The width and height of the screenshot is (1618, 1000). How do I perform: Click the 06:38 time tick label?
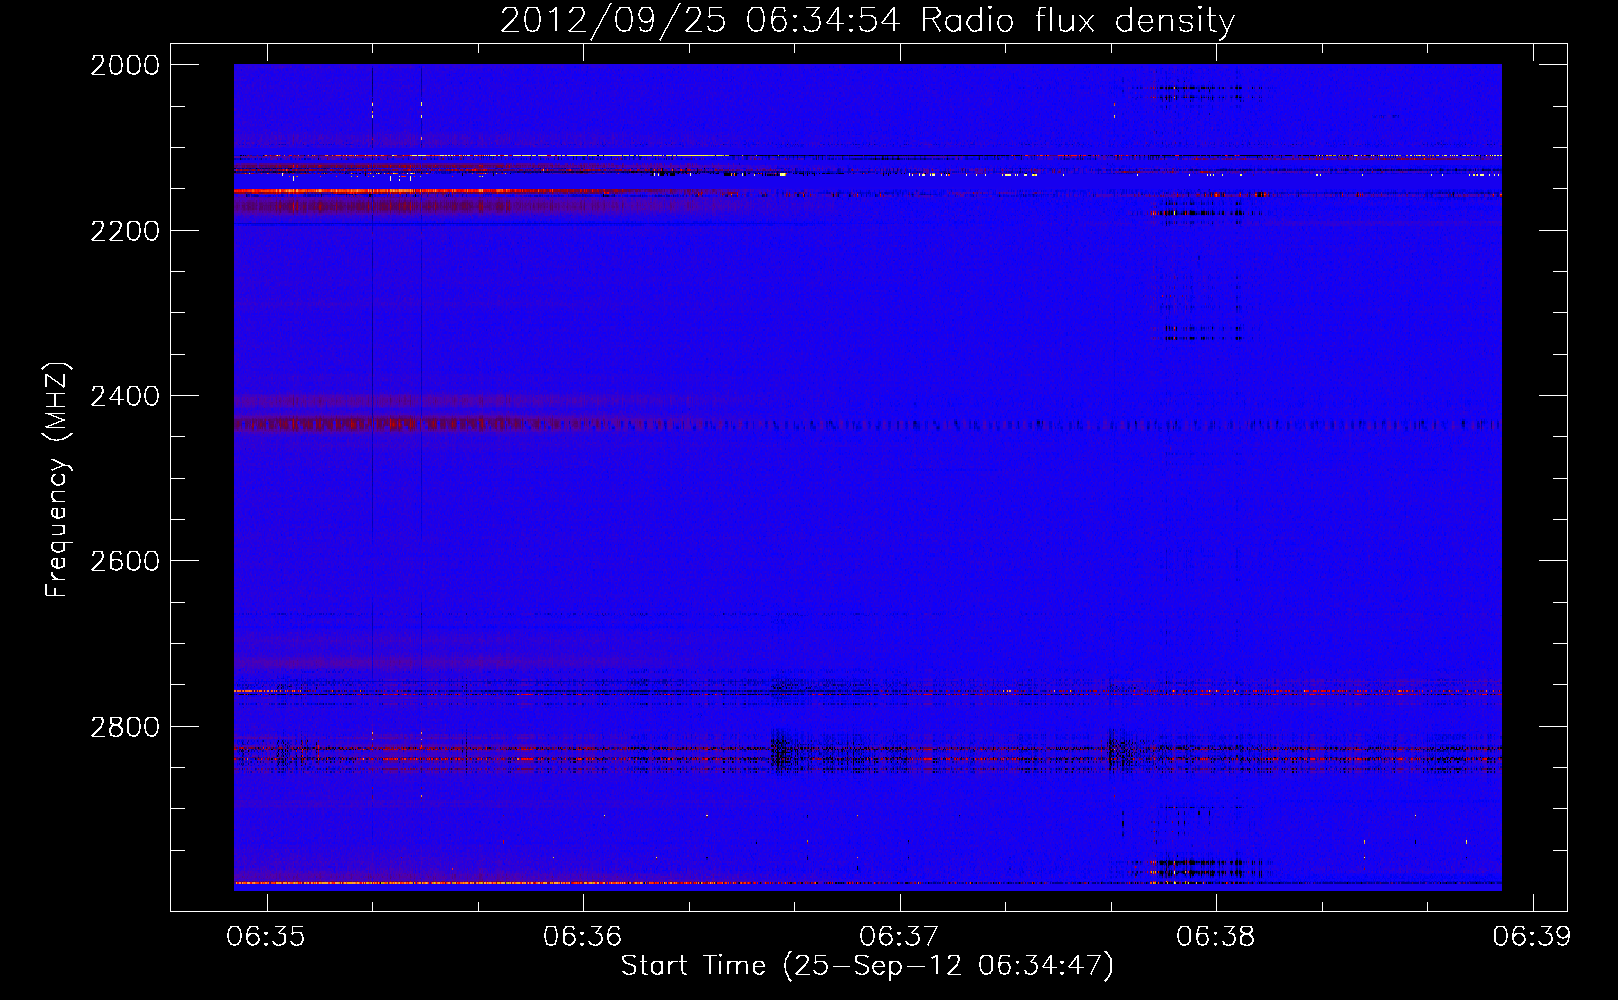[1216, 937]
